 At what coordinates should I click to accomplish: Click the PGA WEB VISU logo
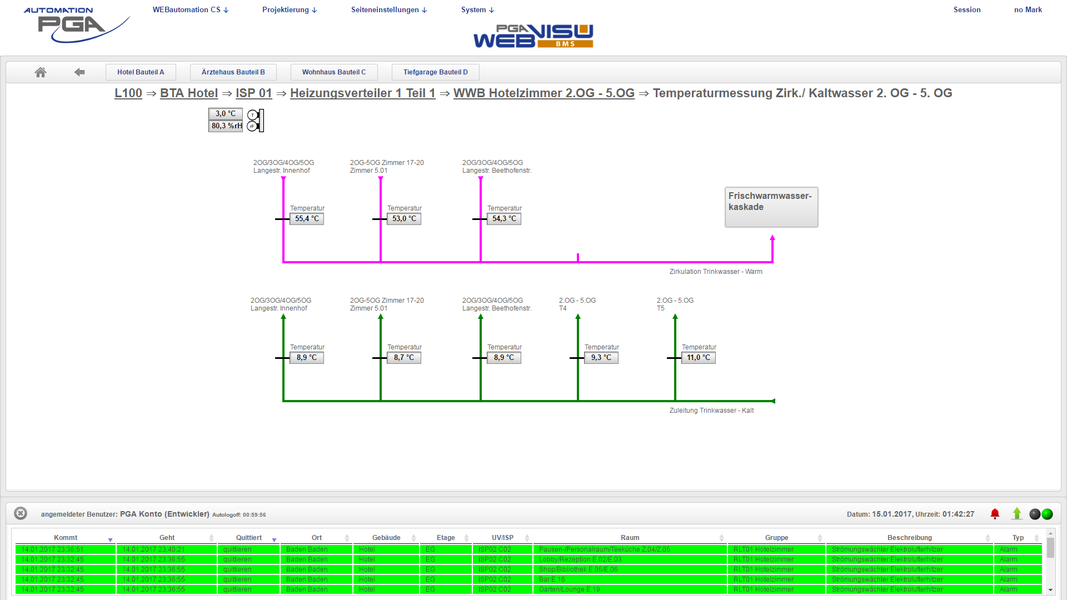point(533,37)
